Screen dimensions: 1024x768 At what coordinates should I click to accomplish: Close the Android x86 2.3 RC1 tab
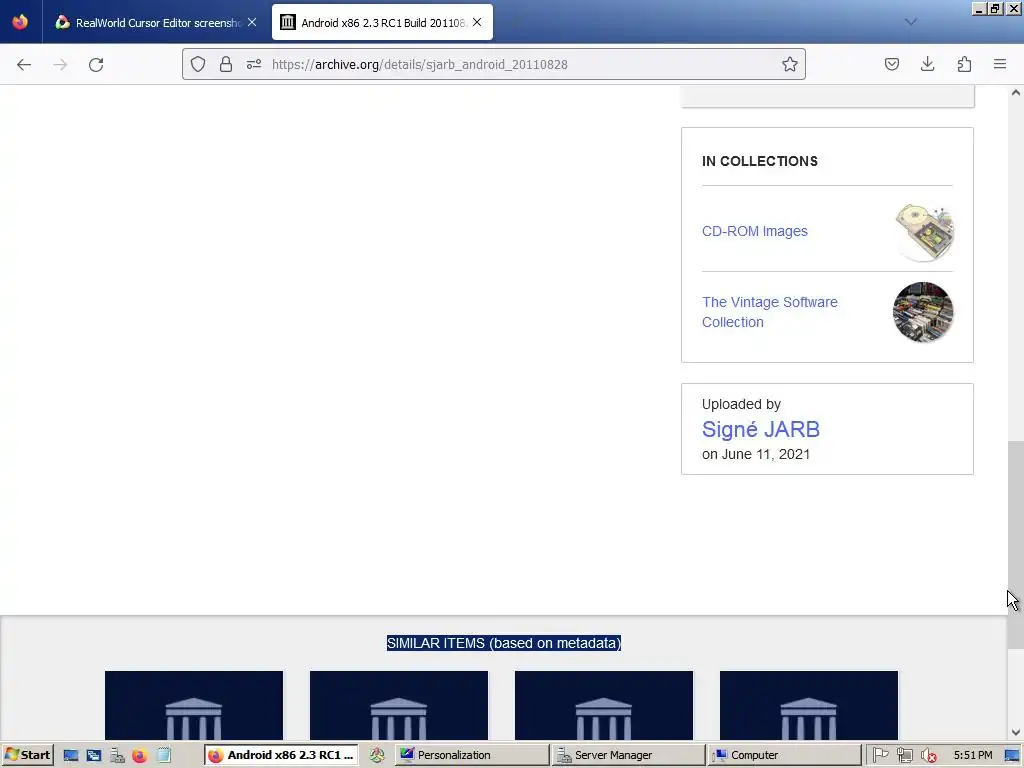click(x=477, y=22)
